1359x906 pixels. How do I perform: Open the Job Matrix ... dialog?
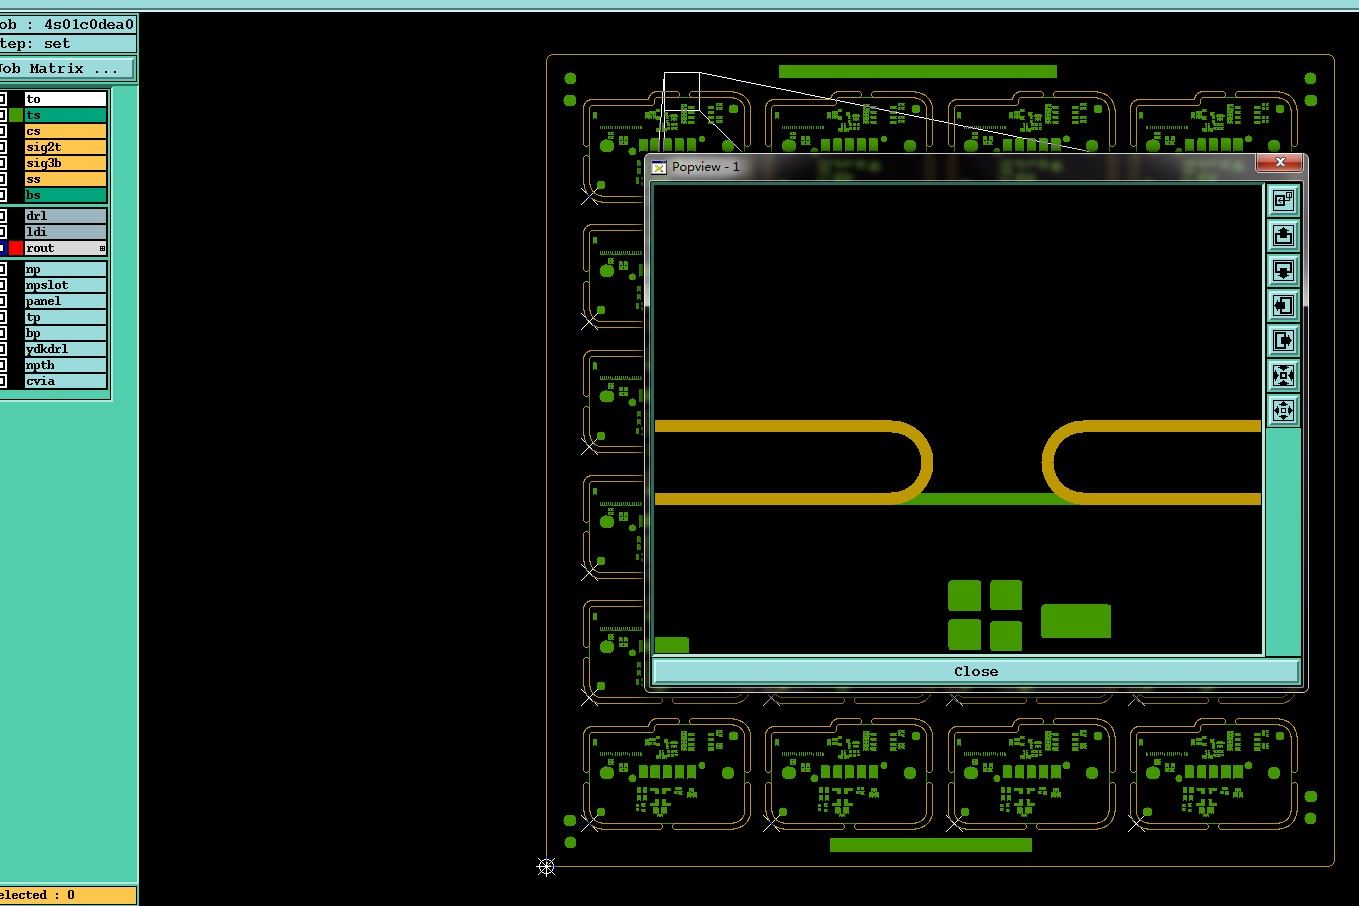pyautogui.click(x=67, y=68)
